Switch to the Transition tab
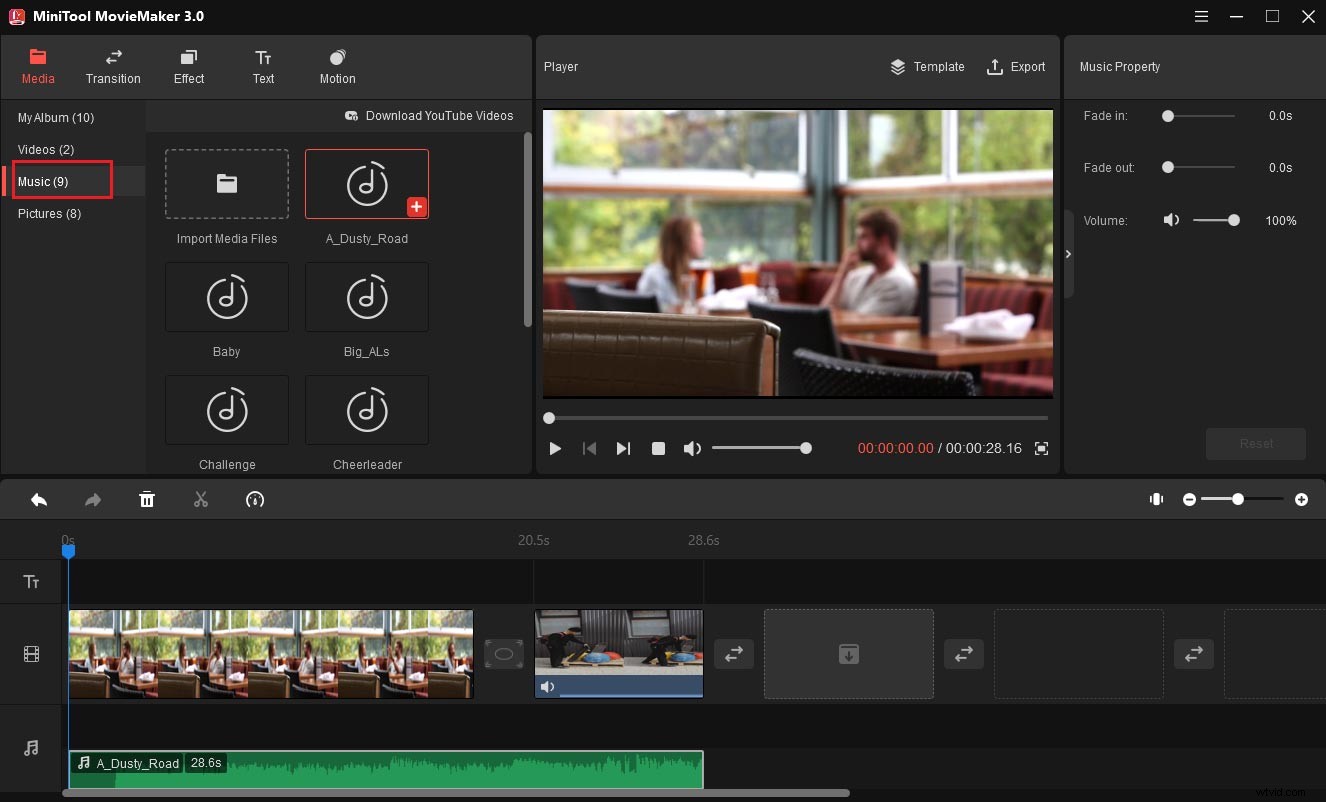 113,67
